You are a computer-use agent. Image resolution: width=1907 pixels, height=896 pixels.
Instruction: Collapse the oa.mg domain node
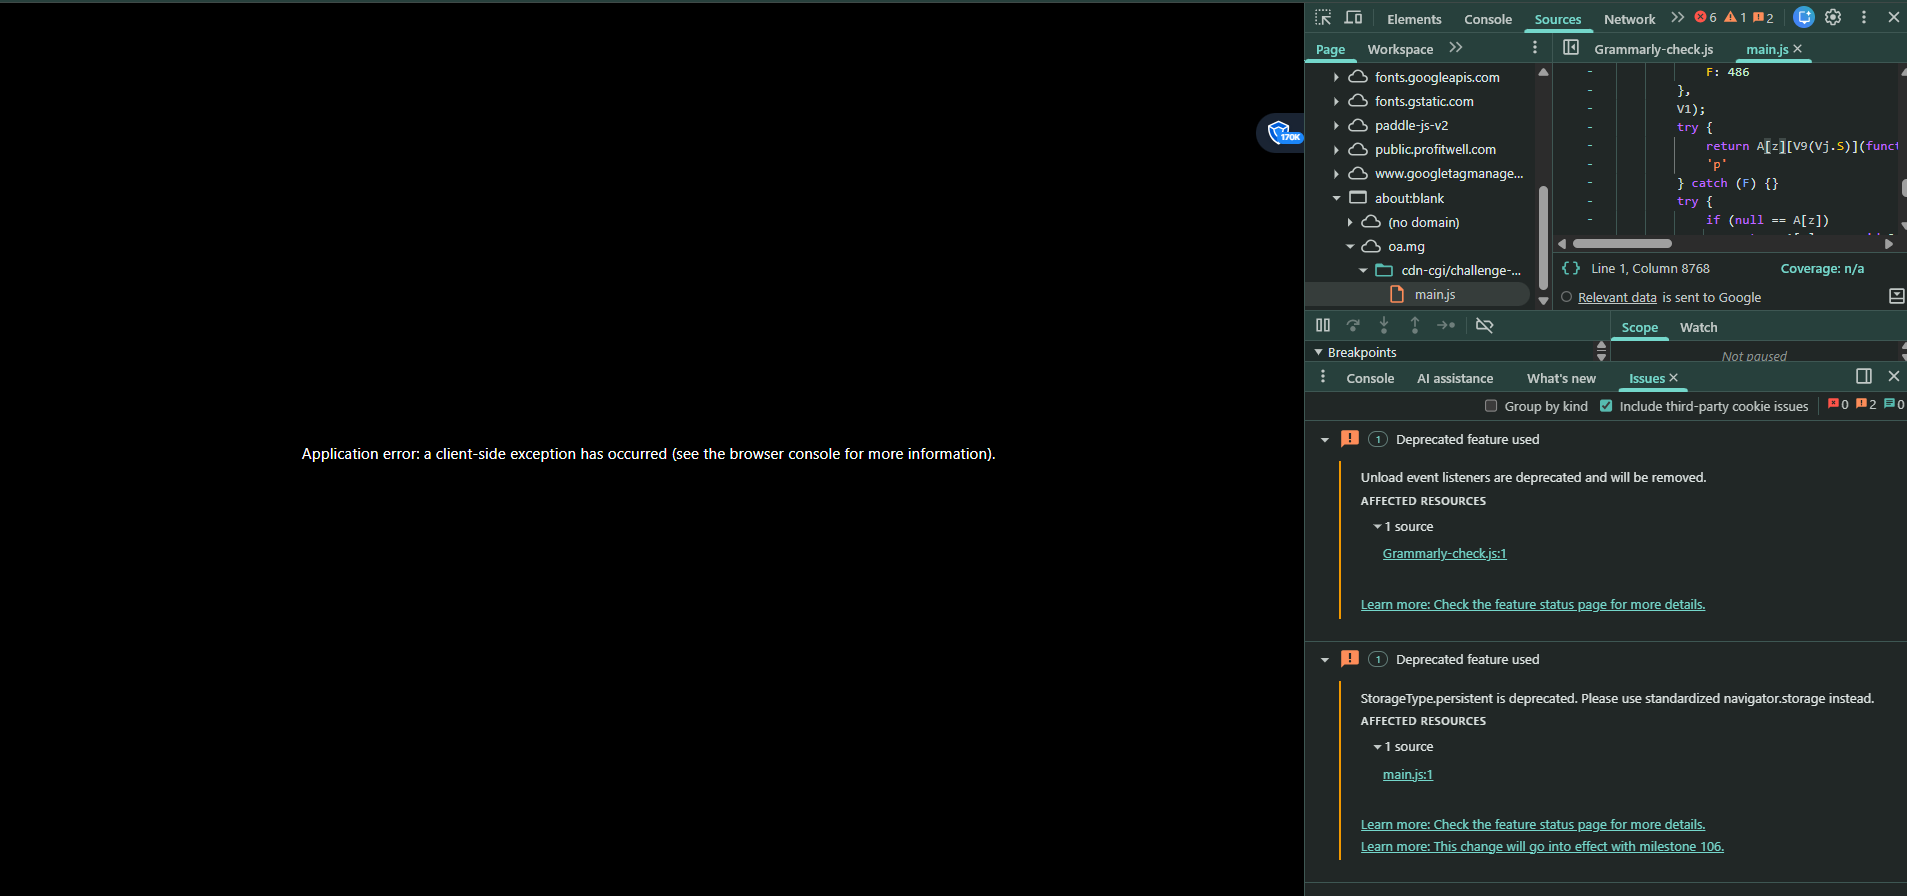(1350, 246)
